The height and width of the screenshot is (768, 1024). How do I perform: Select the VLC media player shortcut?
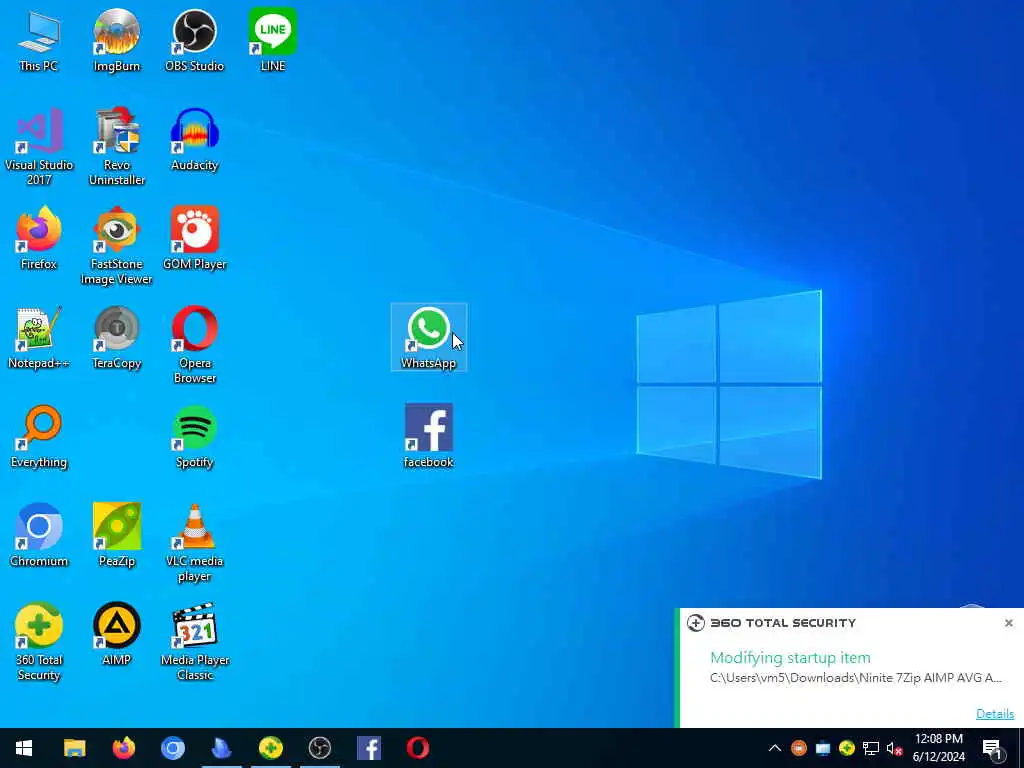click(195, 543)
